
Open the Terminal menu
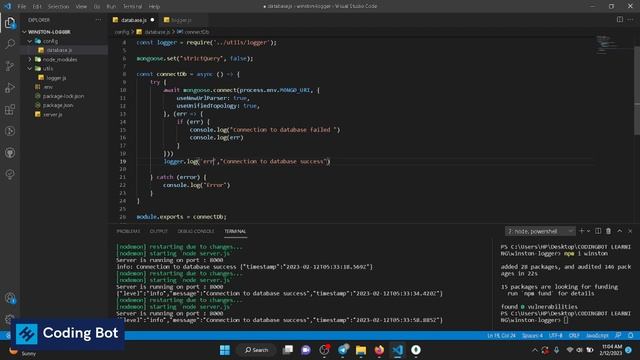point(133,7)
